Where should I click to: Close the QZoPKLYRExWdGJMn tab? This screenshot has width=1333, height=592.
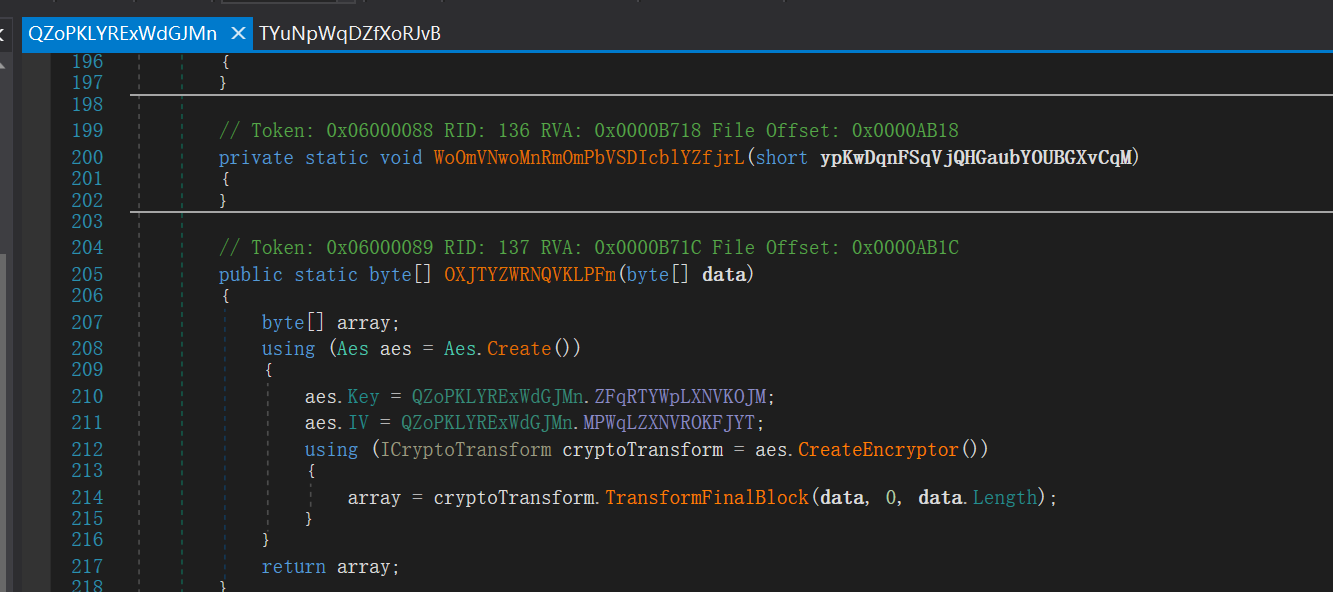click(x=238, y=33)
